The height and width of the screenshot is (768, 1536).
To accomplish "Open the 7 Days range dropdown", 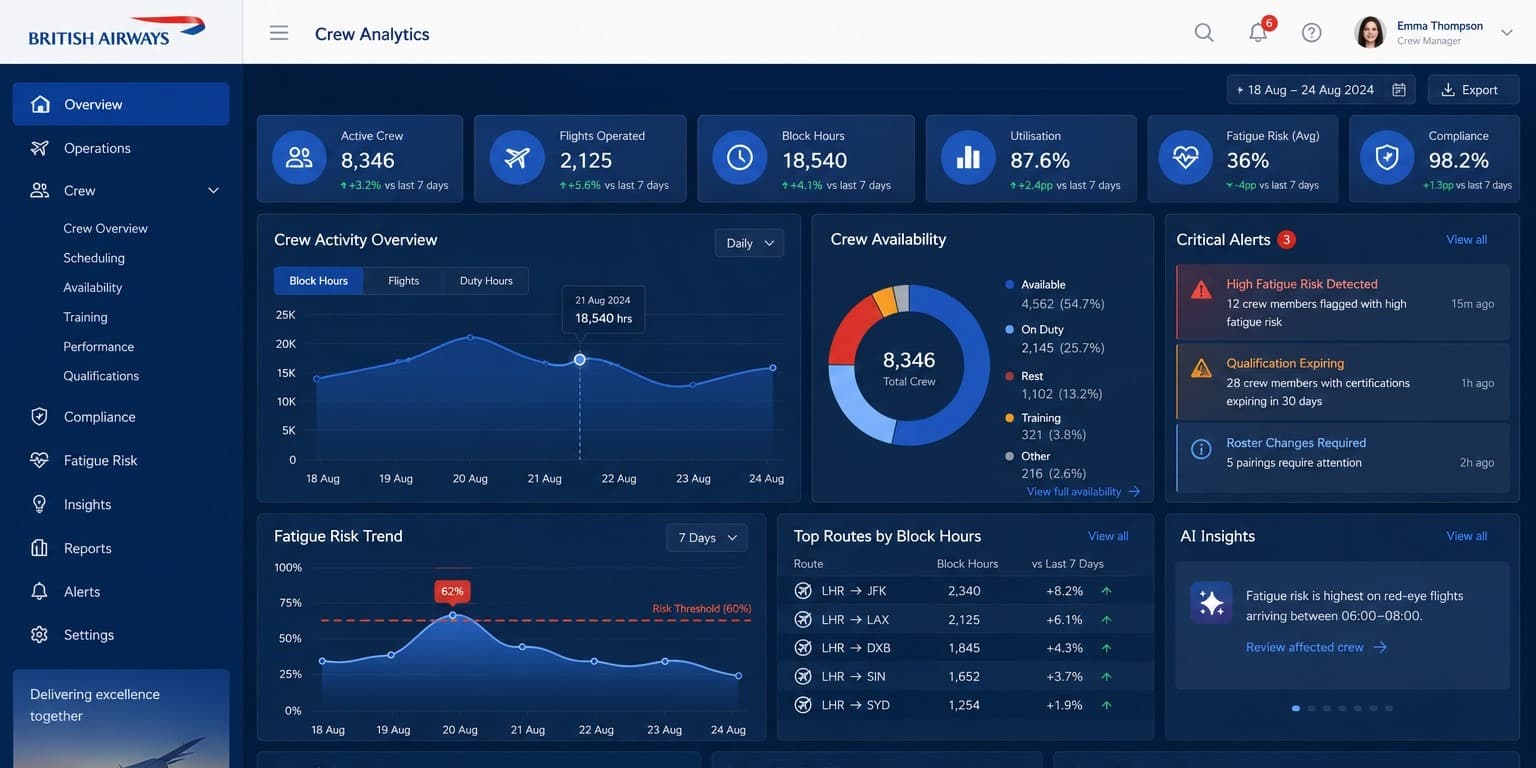I will click(707, 538).
